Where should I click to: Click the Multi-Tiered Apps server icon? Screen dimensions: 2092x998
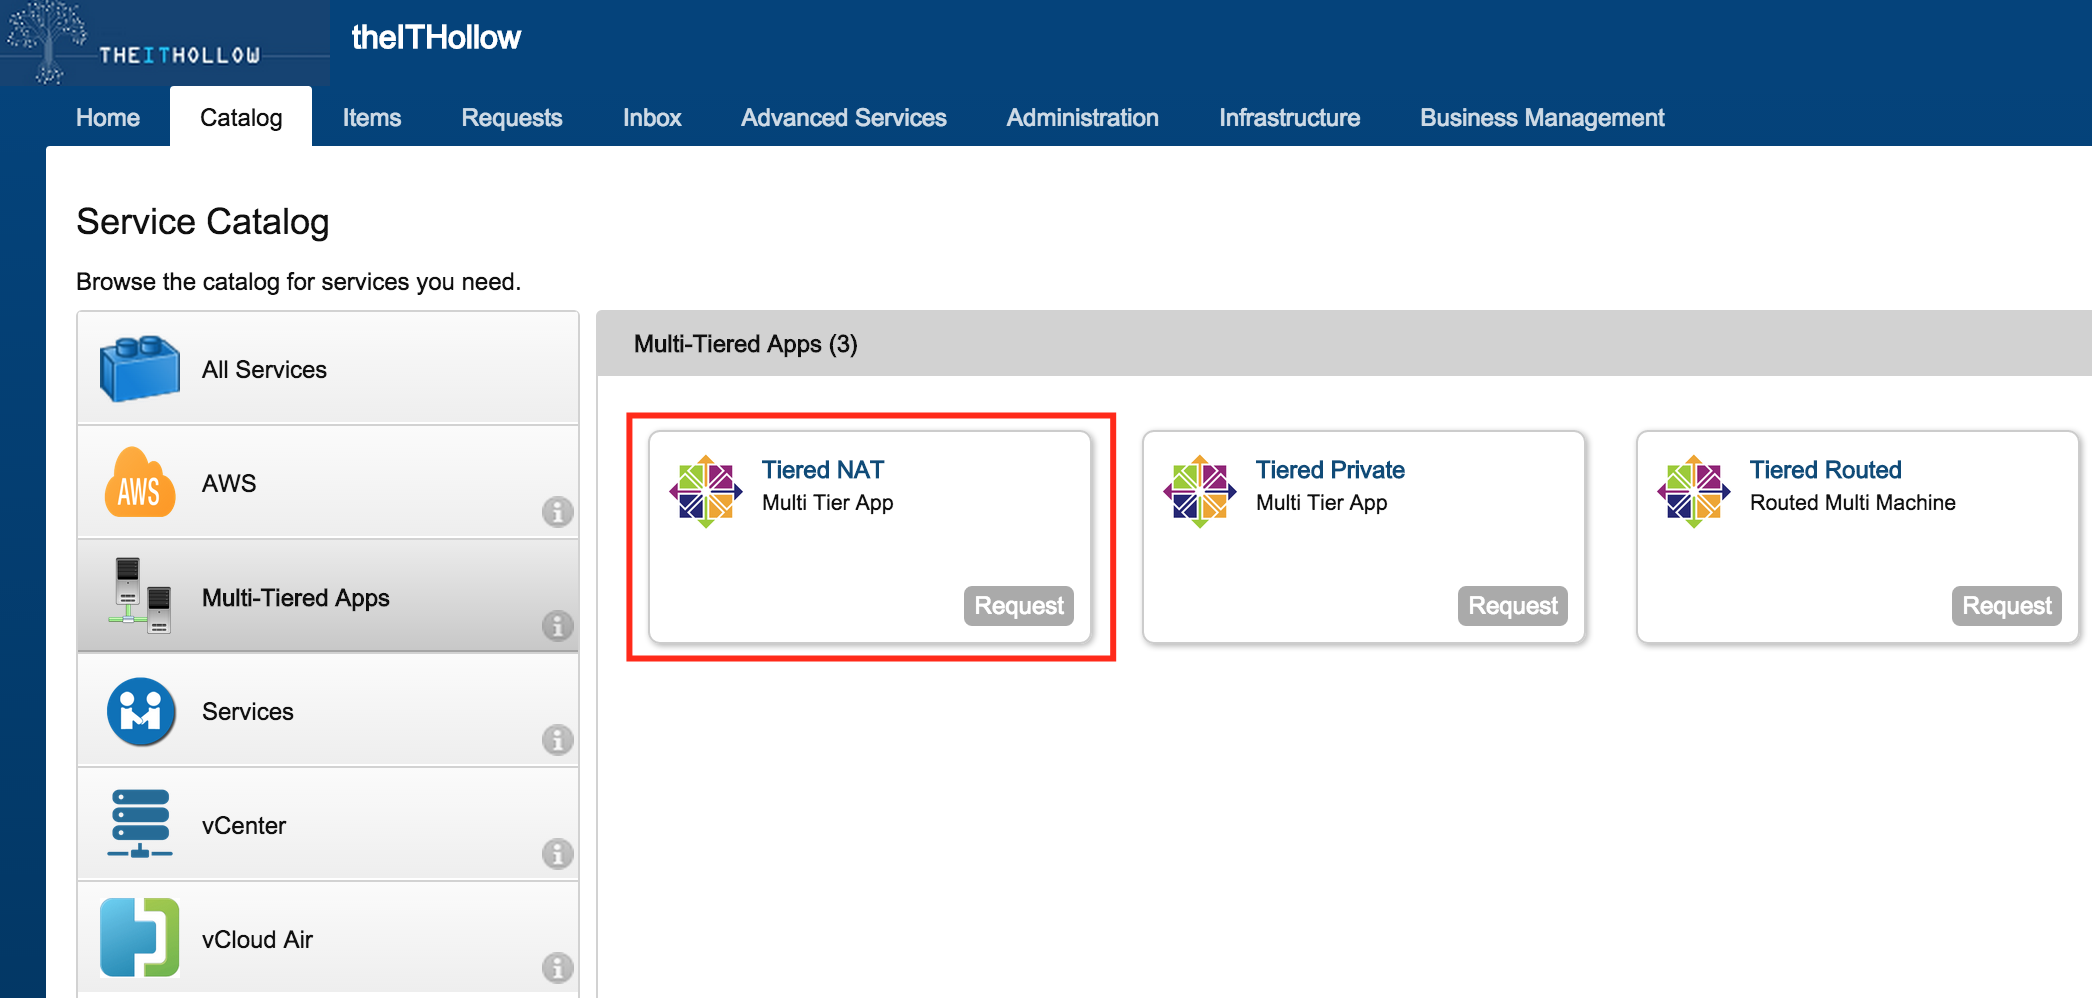[x=140, y=596]
